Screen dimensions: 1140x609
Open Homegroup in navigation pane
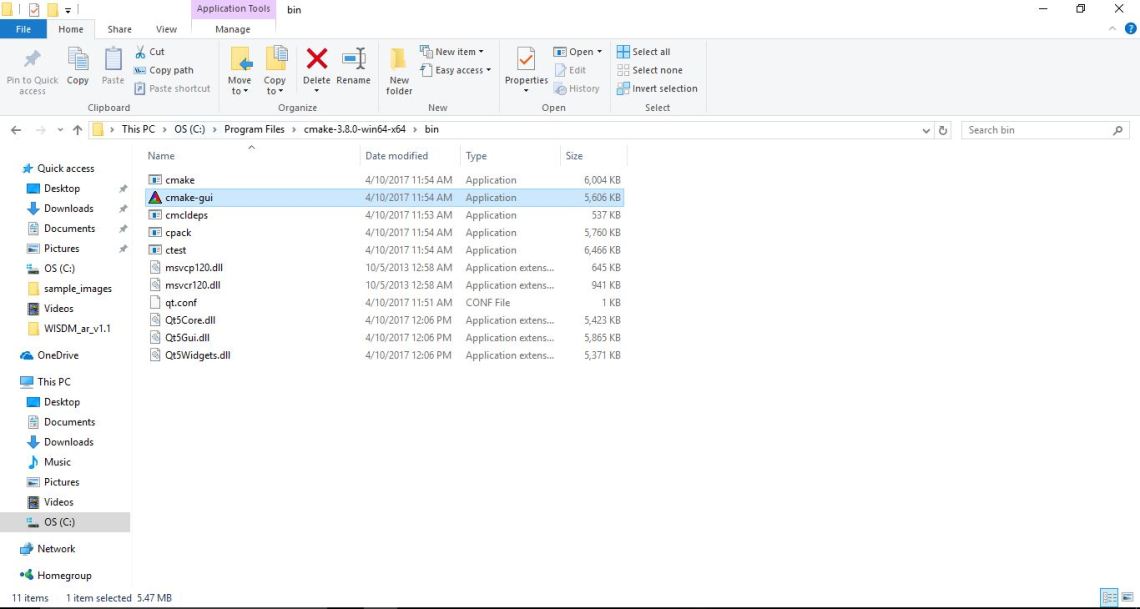coord(64,575)
